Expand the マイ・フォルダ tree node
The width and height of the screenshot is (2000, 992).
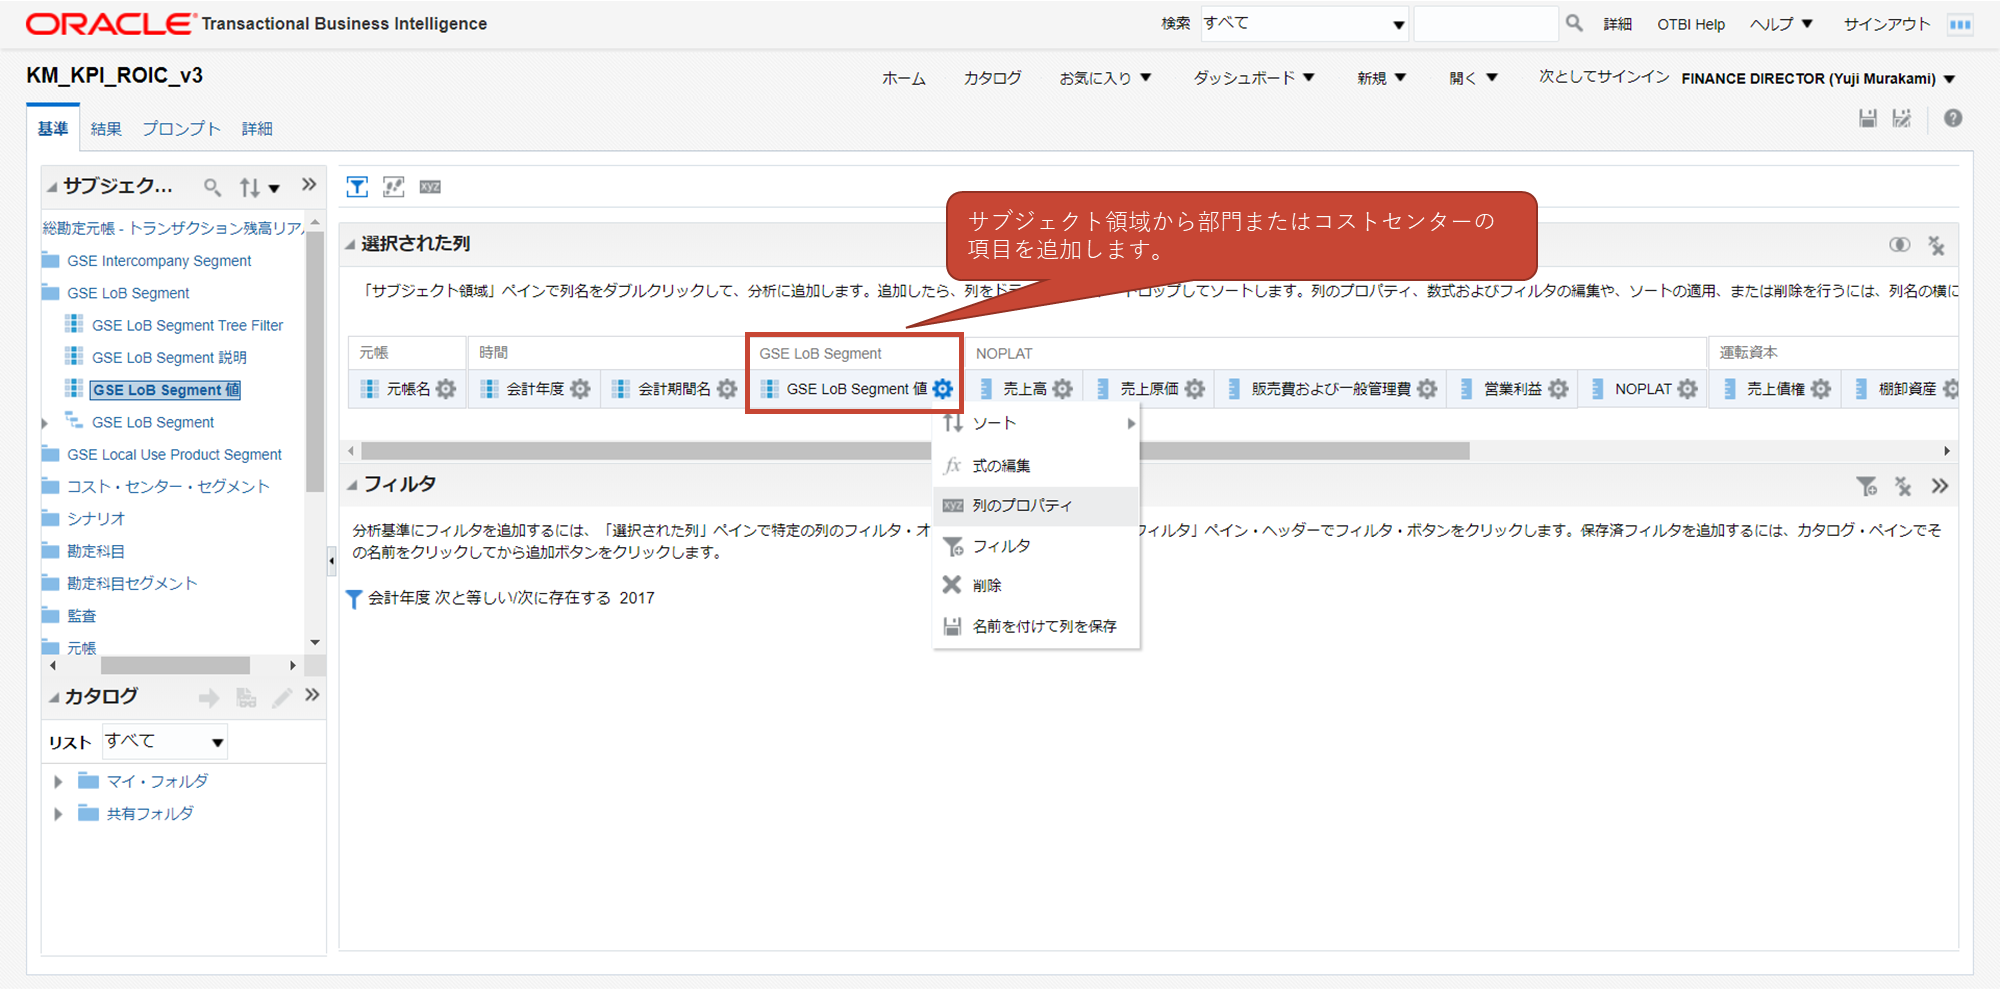pos(58,782)
